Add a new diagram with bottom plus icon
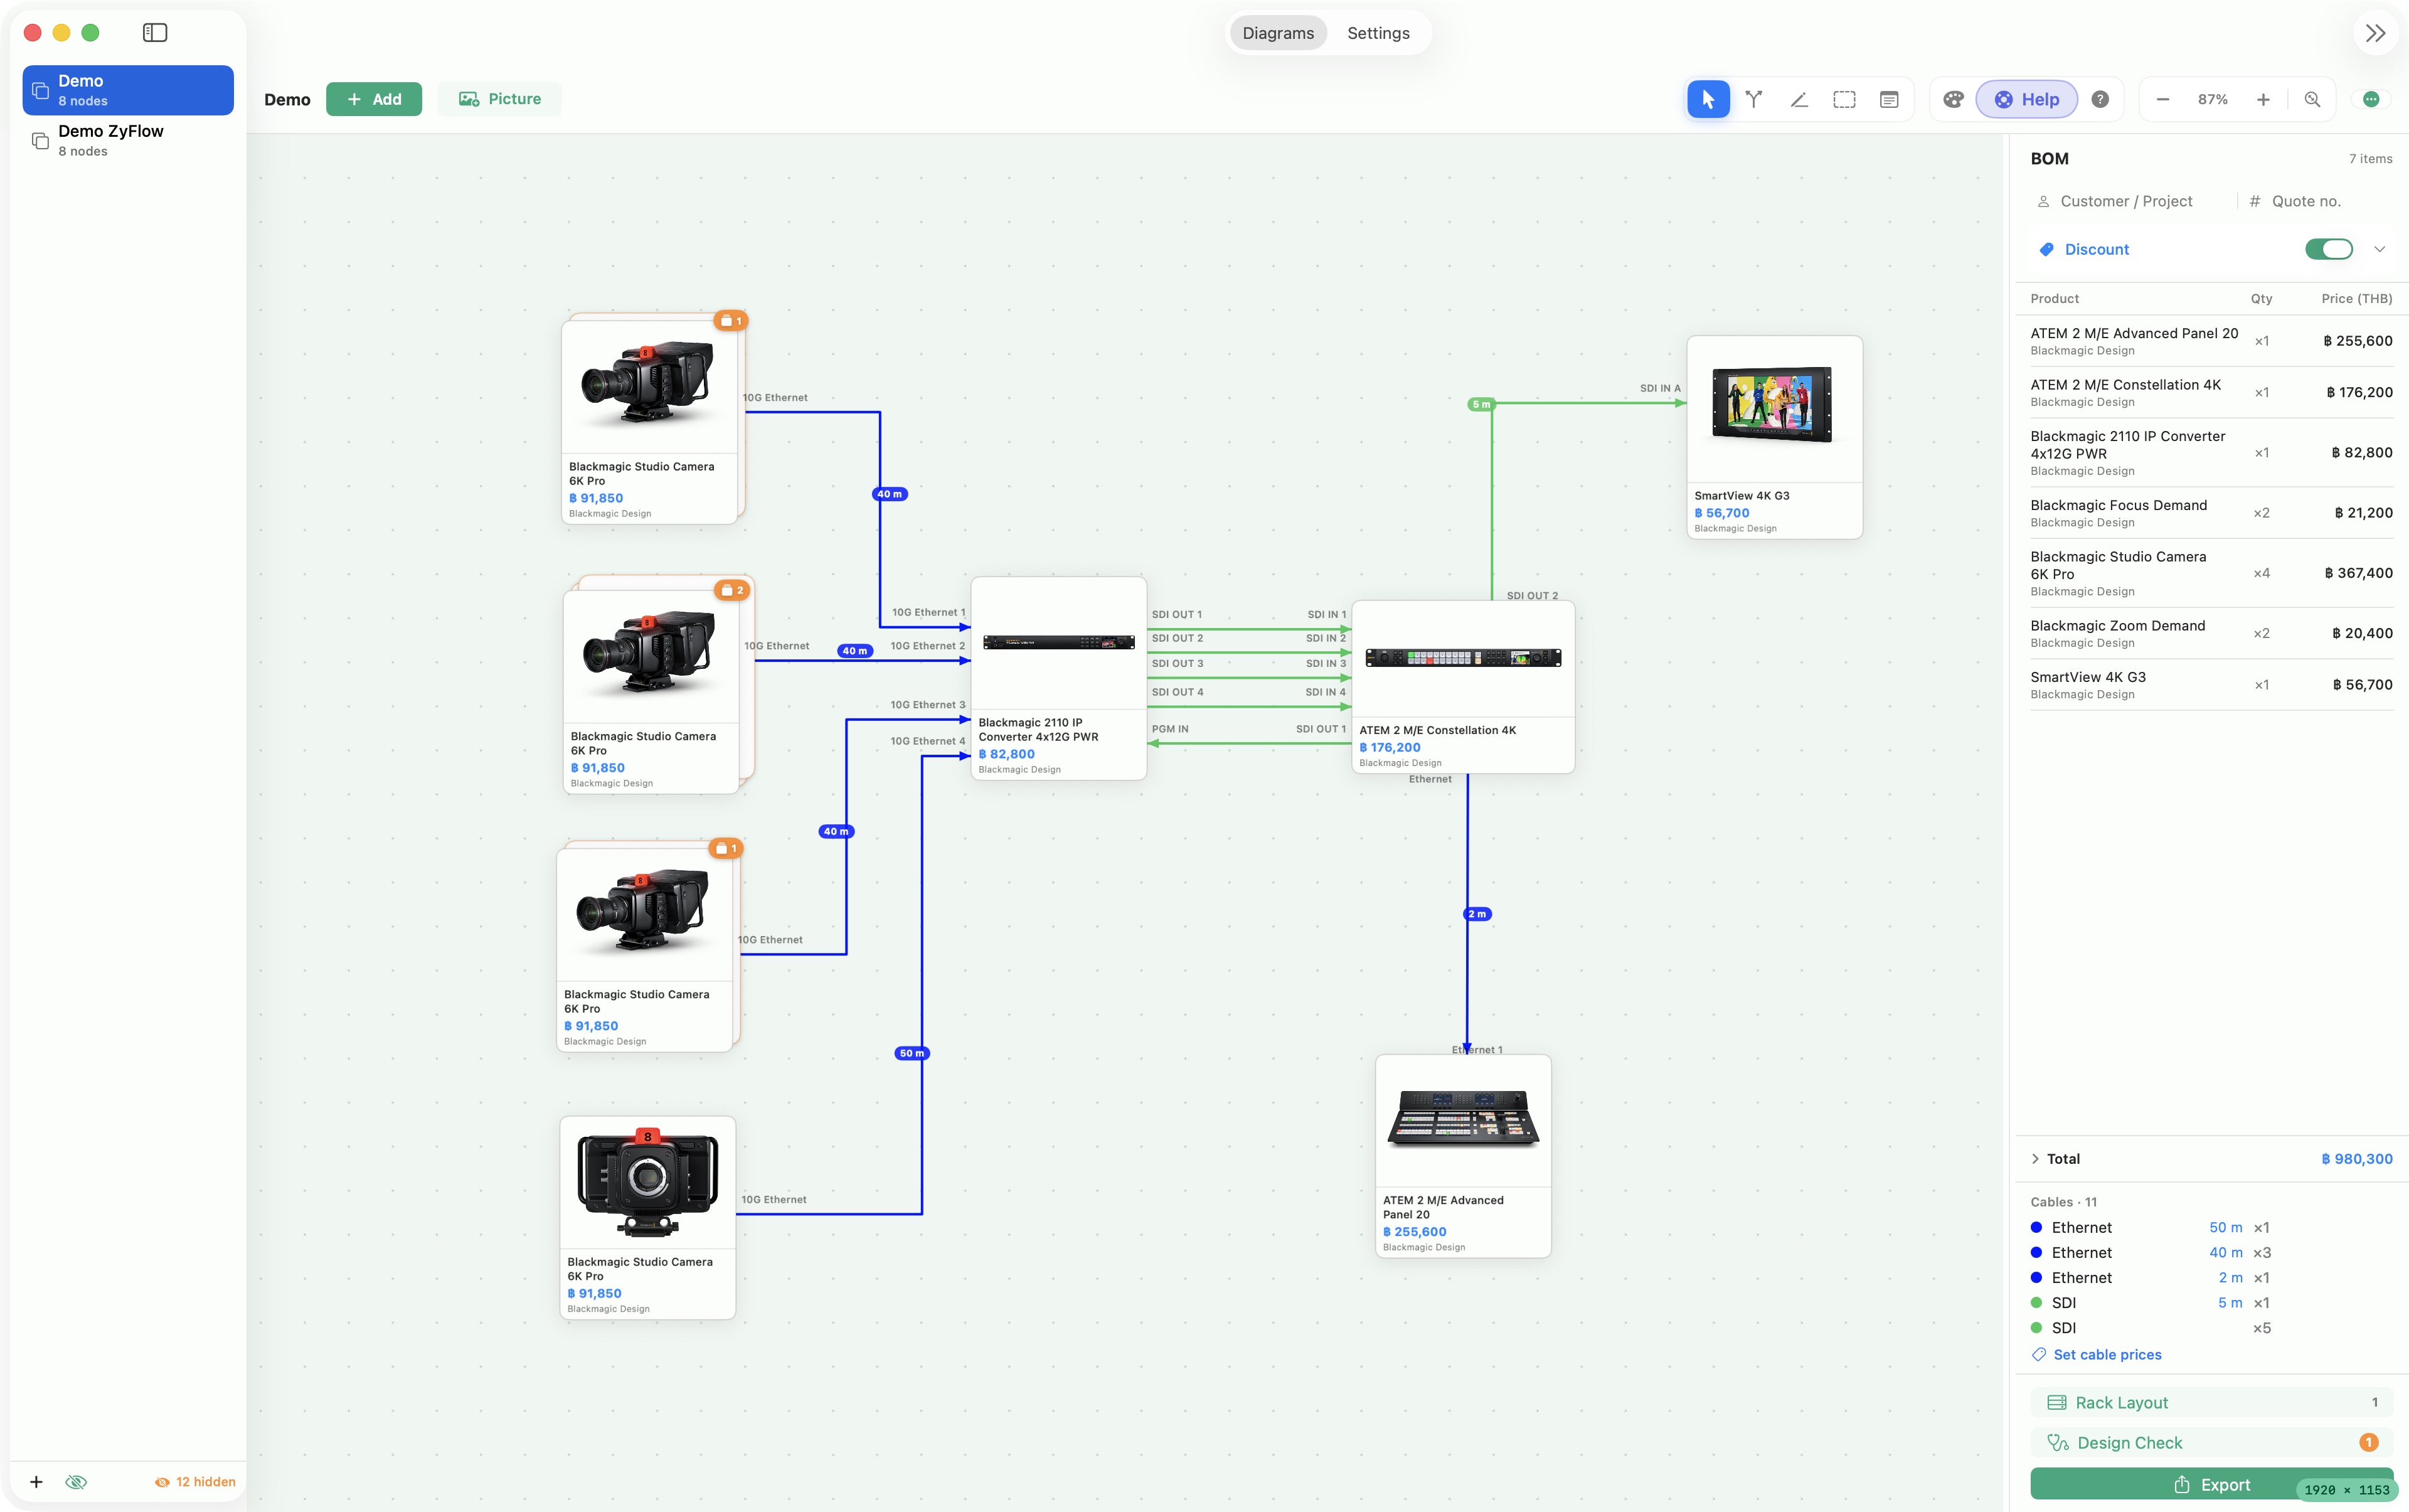The image size is (2409, 1512). pyautogui.click(x=36, y=1482)
